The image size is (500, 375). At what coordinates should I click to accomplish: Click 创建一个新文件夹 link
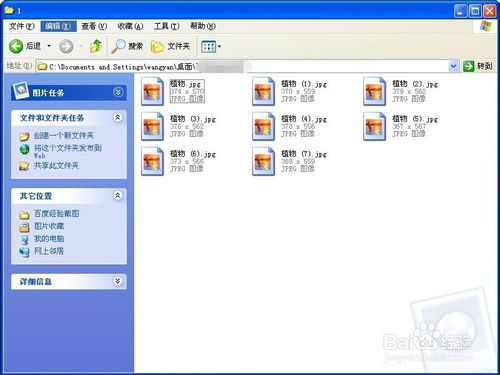(64, 135)
